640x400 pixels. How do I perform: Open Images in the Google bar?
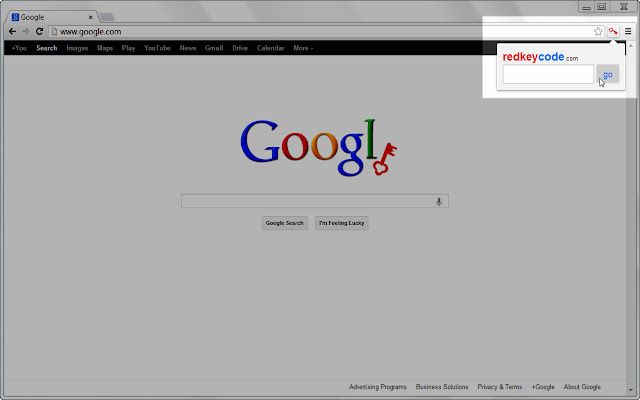[x=77, y=48]
